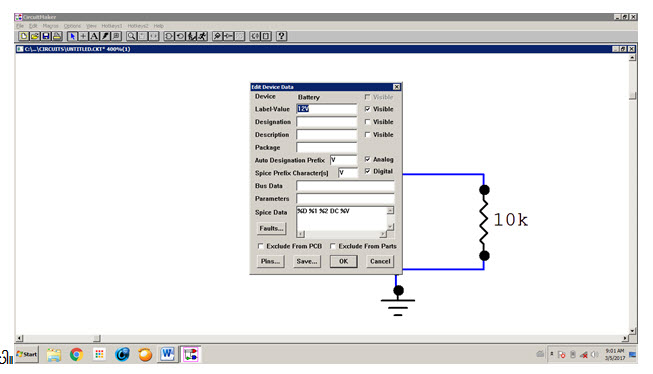The image size is (653, 374).
Task: Click the Run simulation running-man icon
Action: point(202,36)
